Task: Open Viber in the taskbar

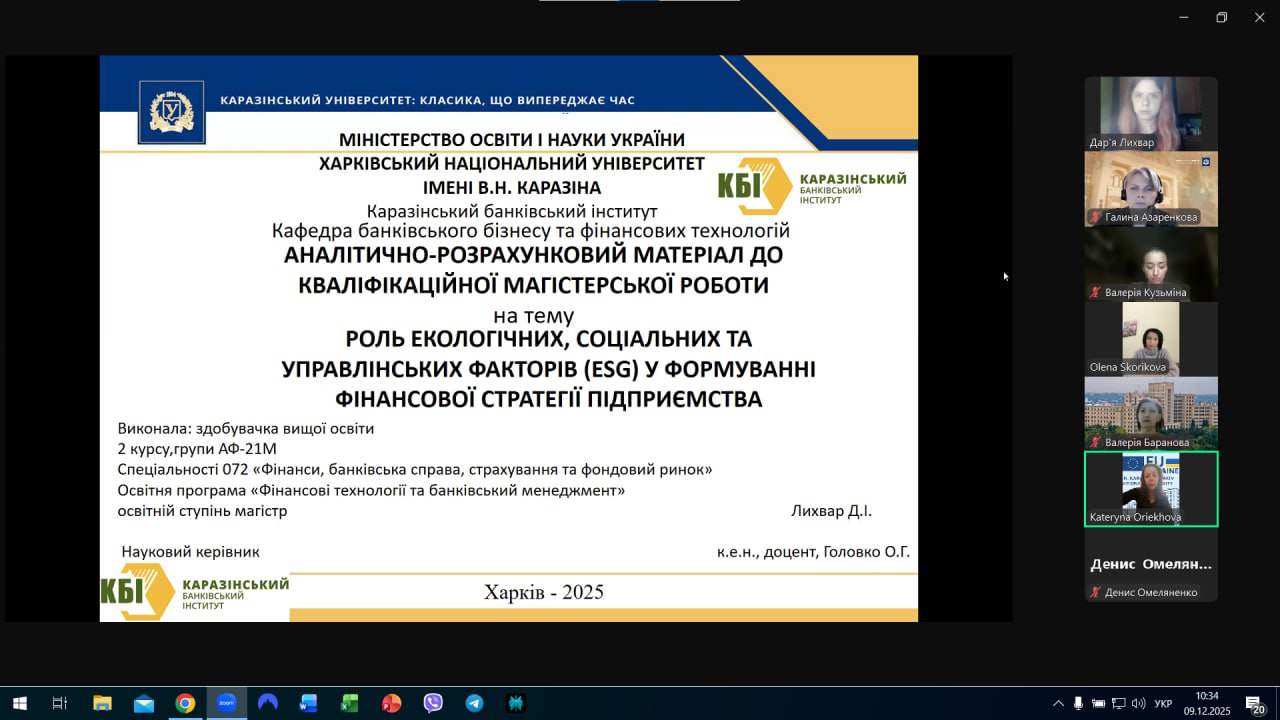Action: (433, 703)
